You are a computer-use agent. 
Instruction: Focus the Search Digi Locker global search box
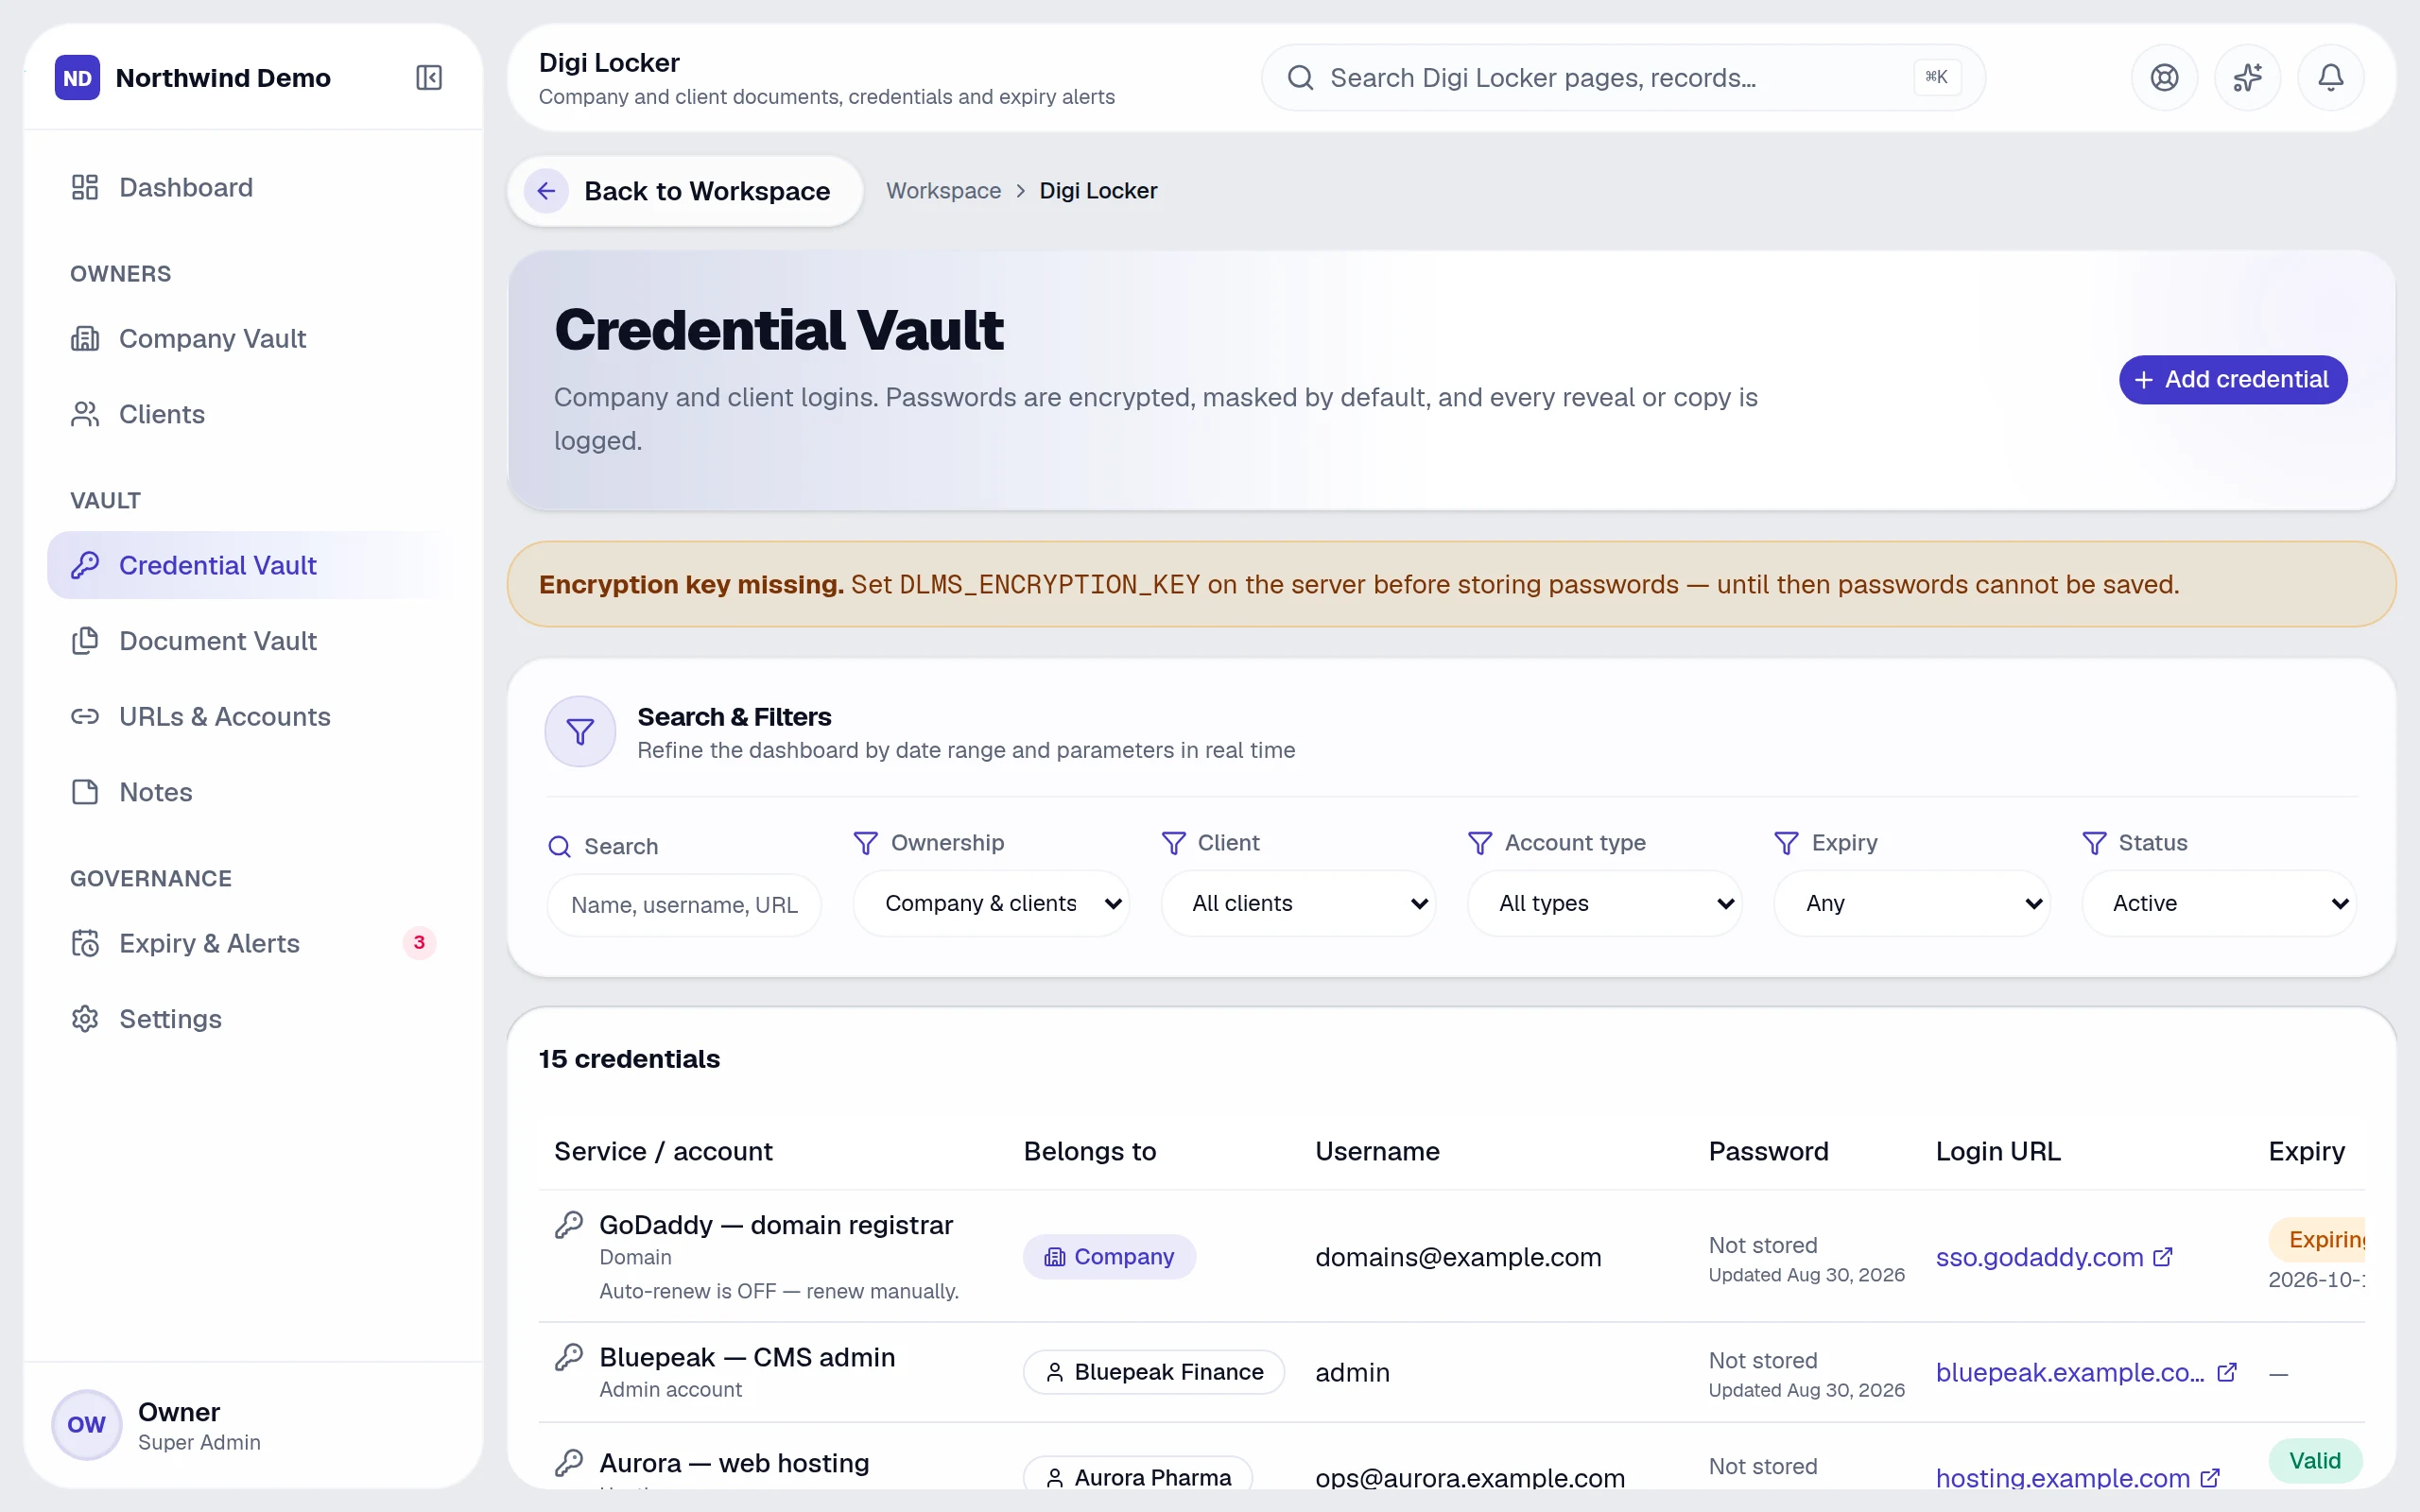[1622, 78]
